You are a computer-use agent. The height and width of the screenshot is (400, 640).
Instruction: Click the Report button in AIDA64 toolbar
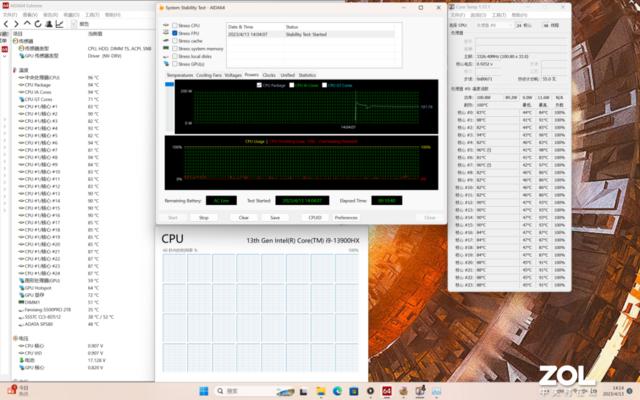click(80, 24)
